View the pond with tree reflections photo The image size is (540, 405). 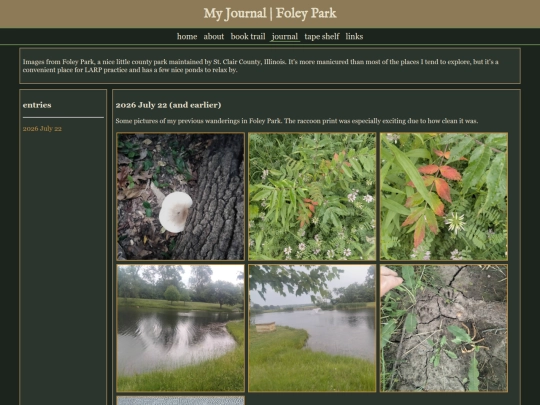(180, 328)
